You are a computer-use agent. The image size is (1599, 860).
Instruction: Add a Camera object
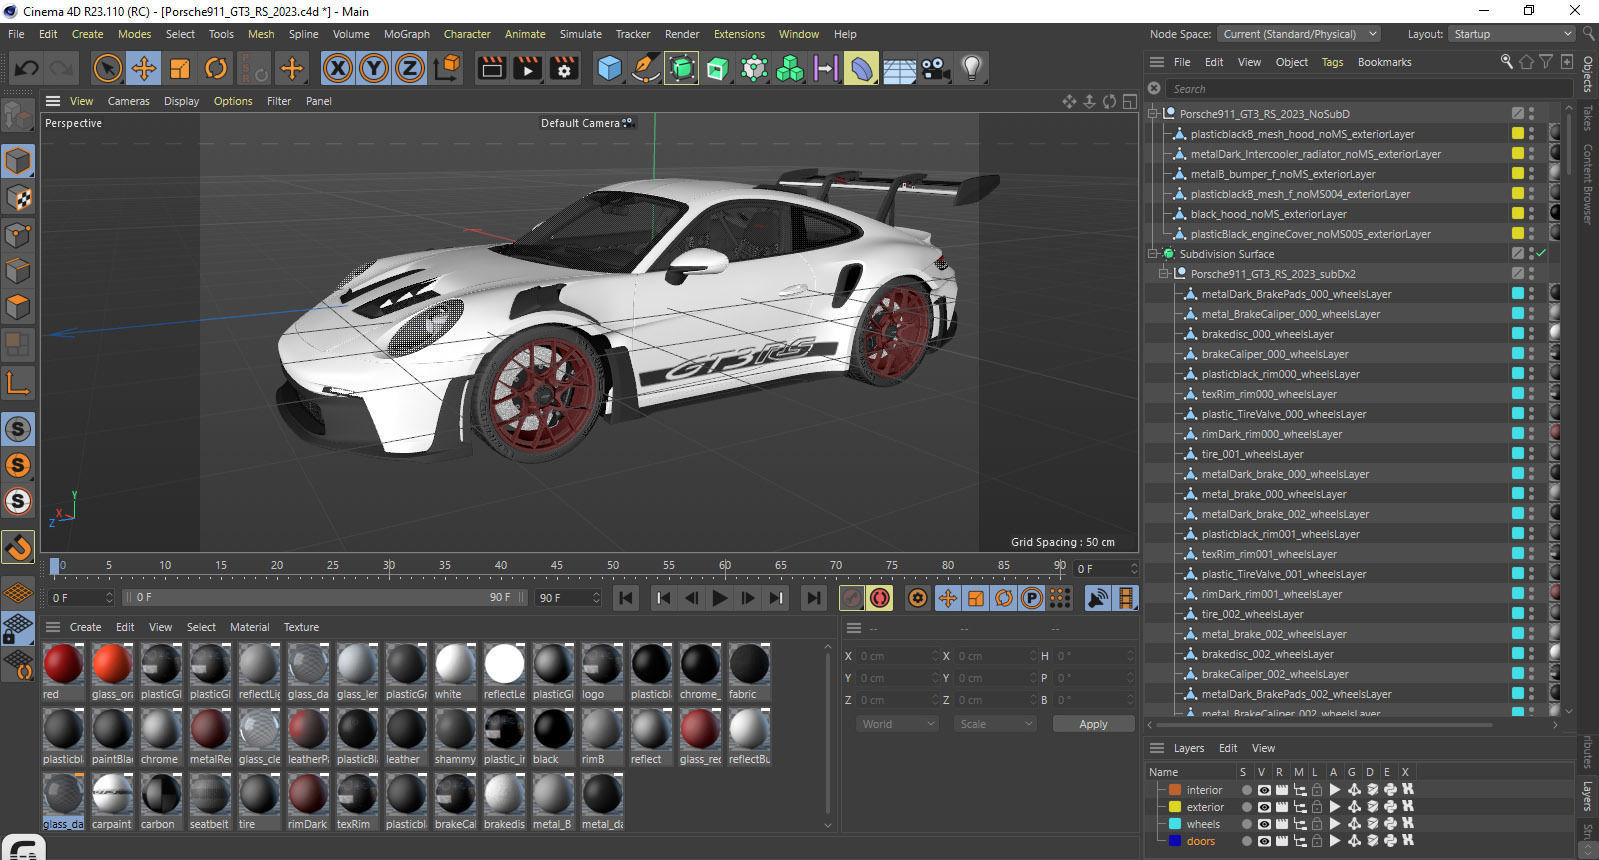pos(935,68)
